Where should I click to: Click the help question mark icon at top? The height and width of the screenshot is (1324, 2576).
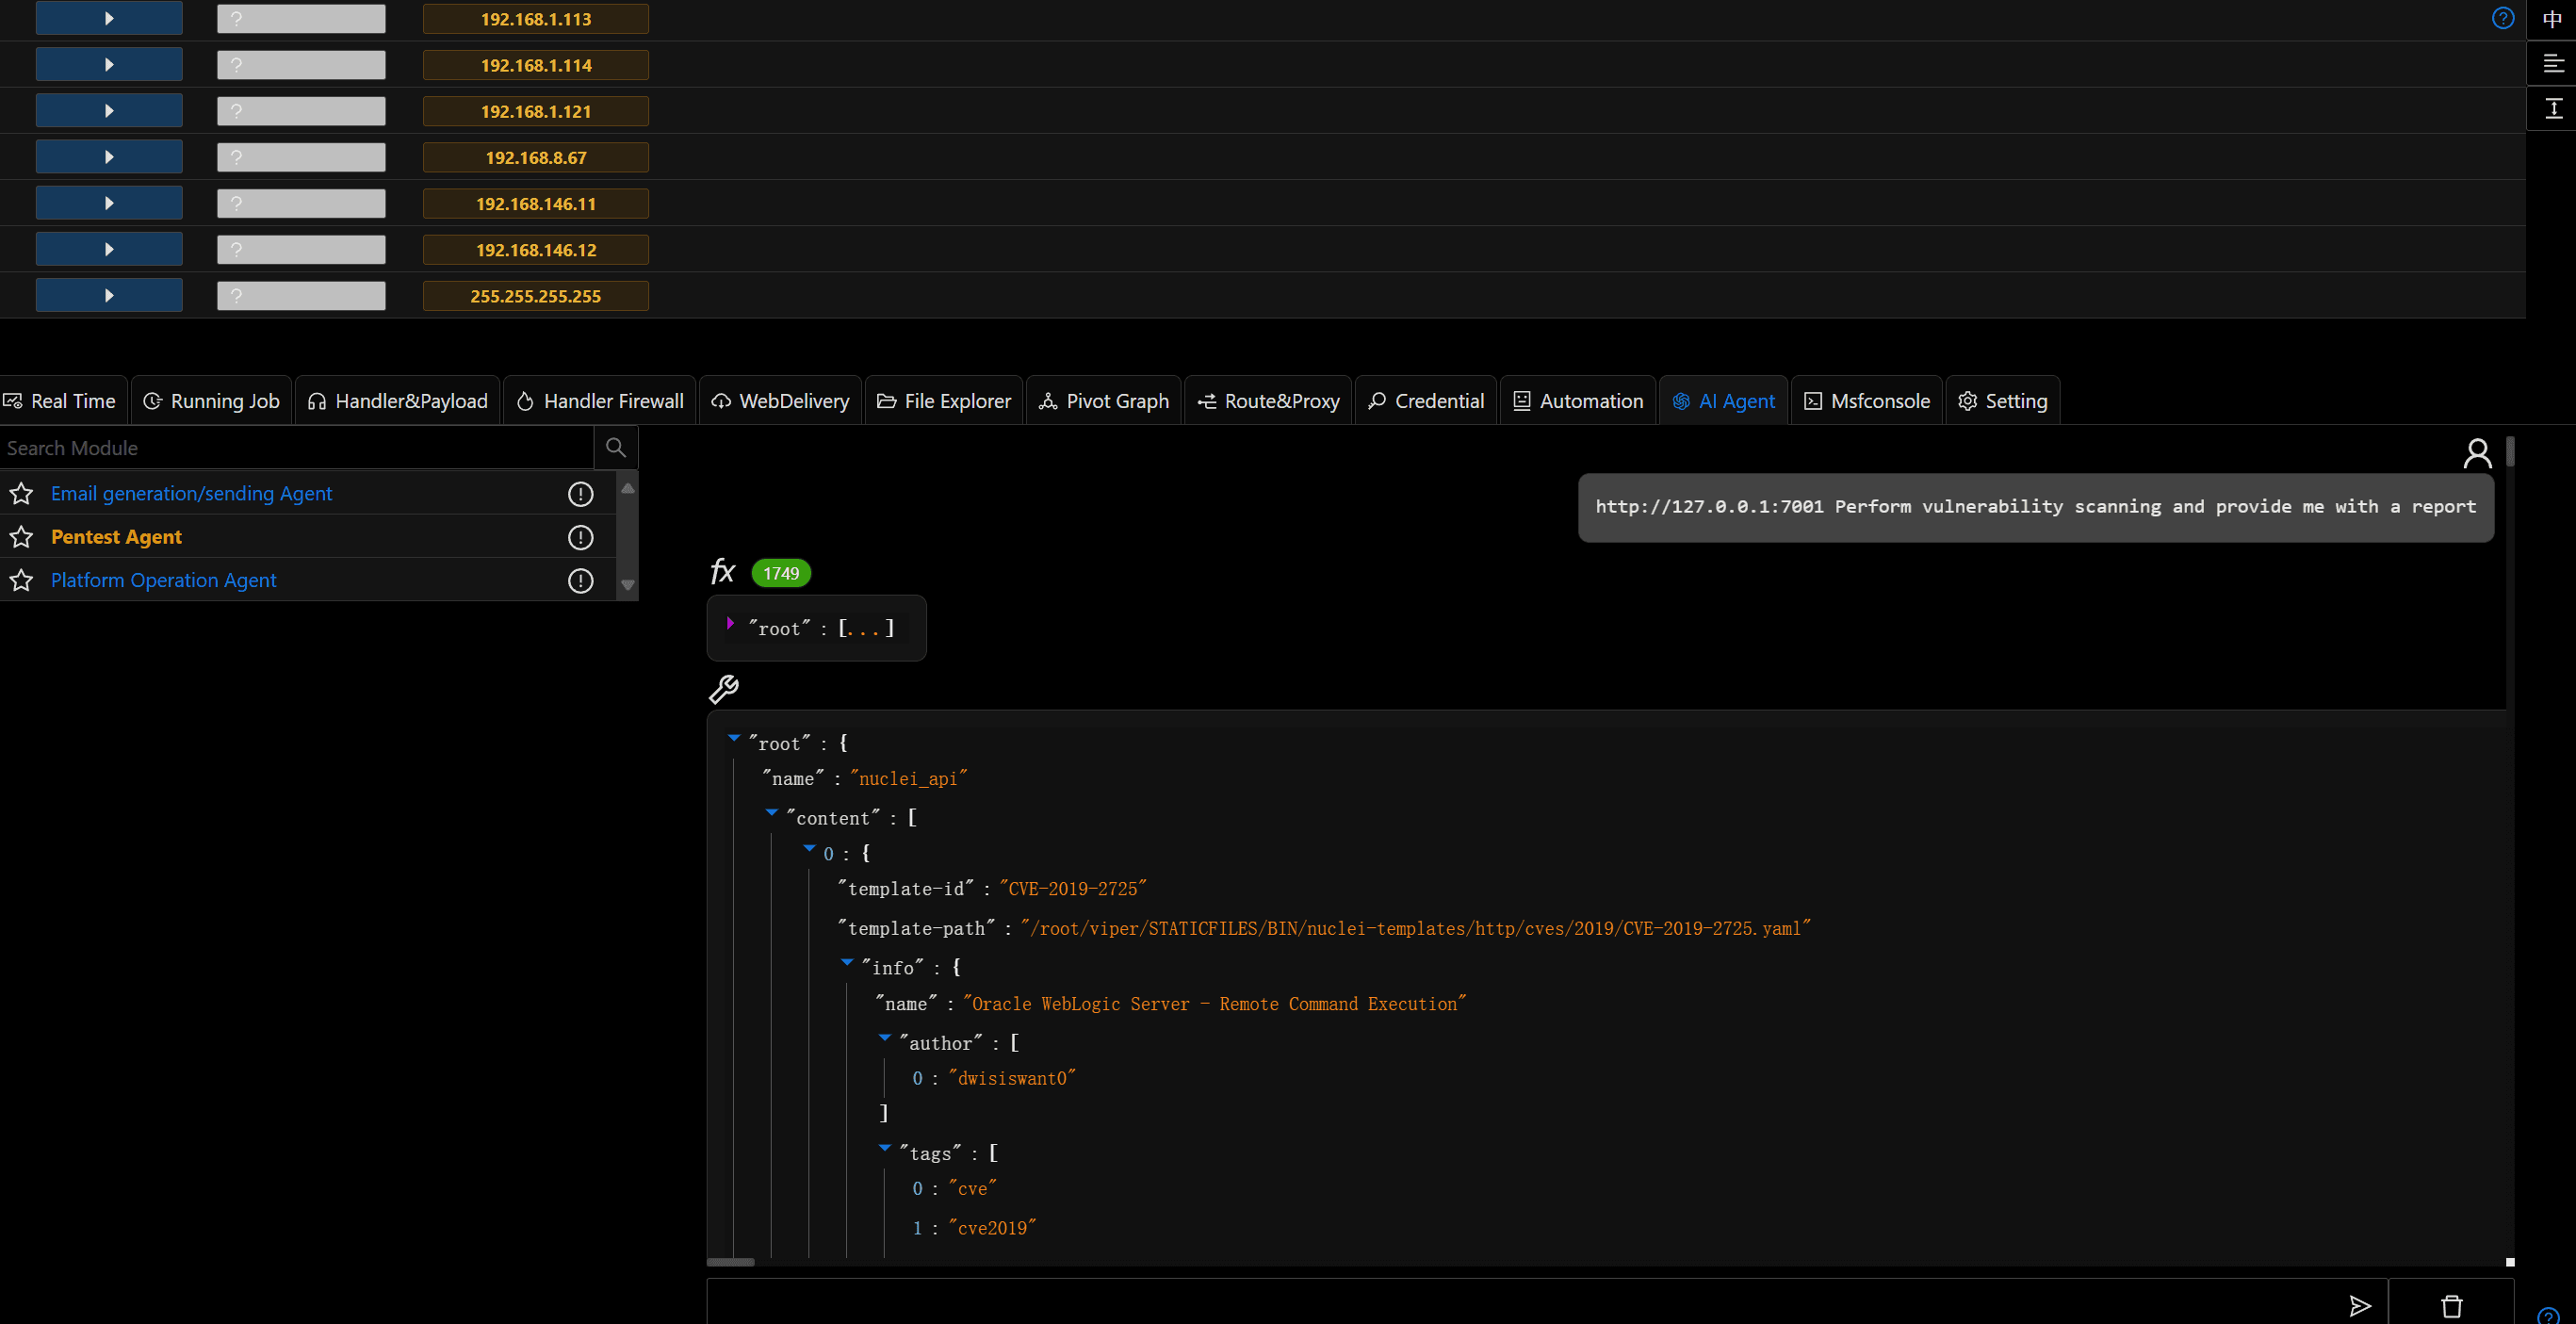click(2502, 19)
